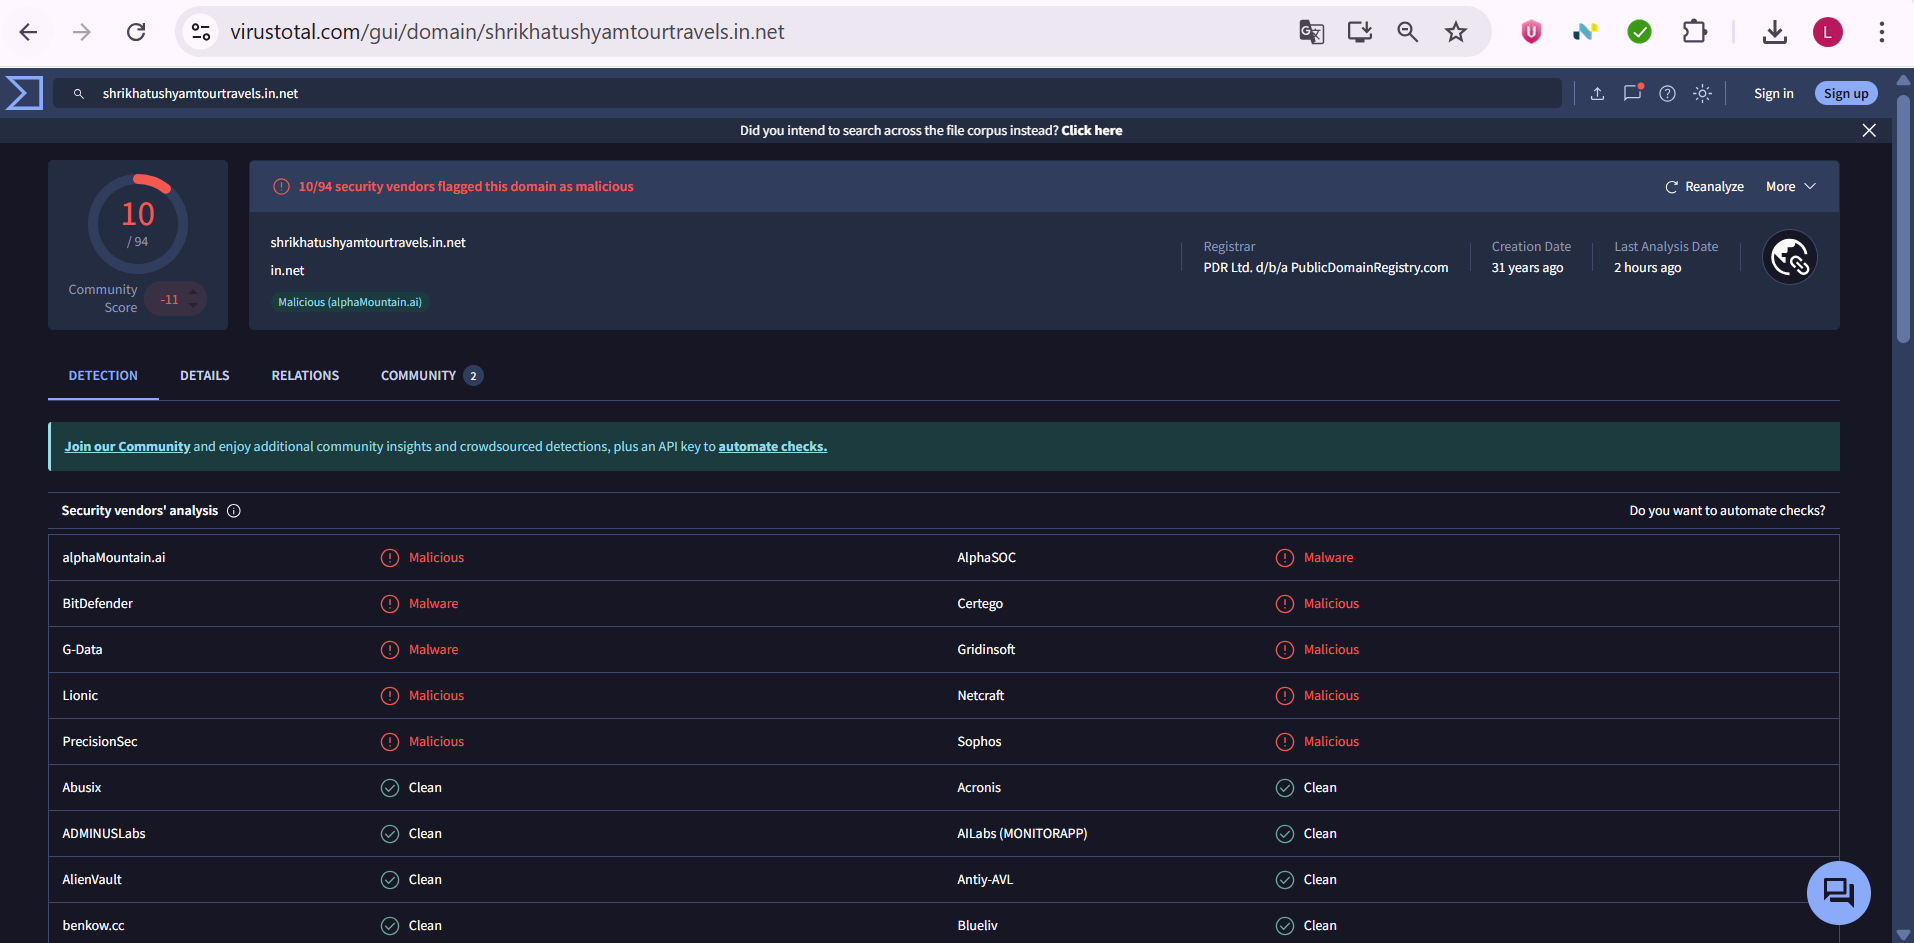Viewport: 1914px width, 943px height.
Task: Click the VirusTotal sigma logo
Action: coord(24,93)
